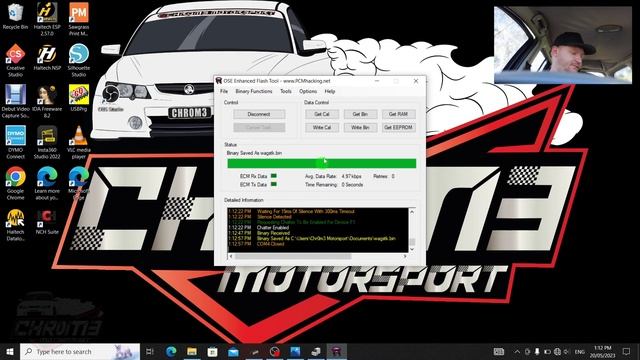Click the 'COM4 Closed' log entry
Screen dimensions: 640x360
(x=270, y=244)
